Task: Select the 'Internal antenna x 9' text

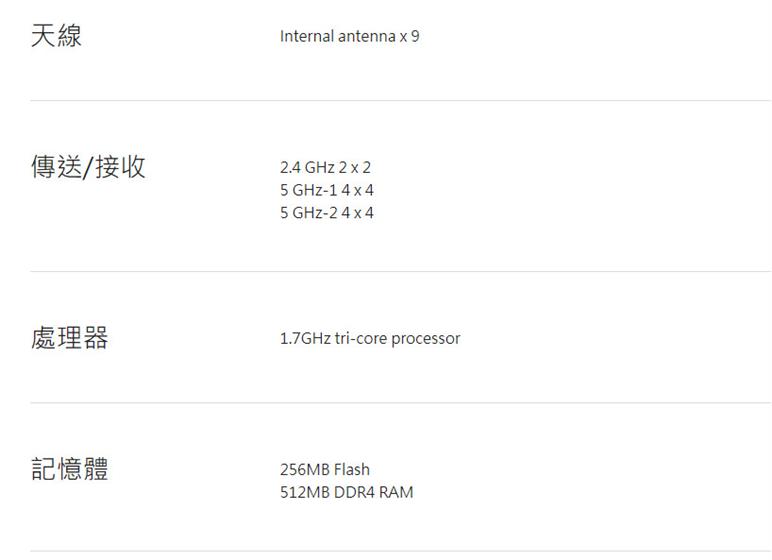Action: click(x=349, y=37)
